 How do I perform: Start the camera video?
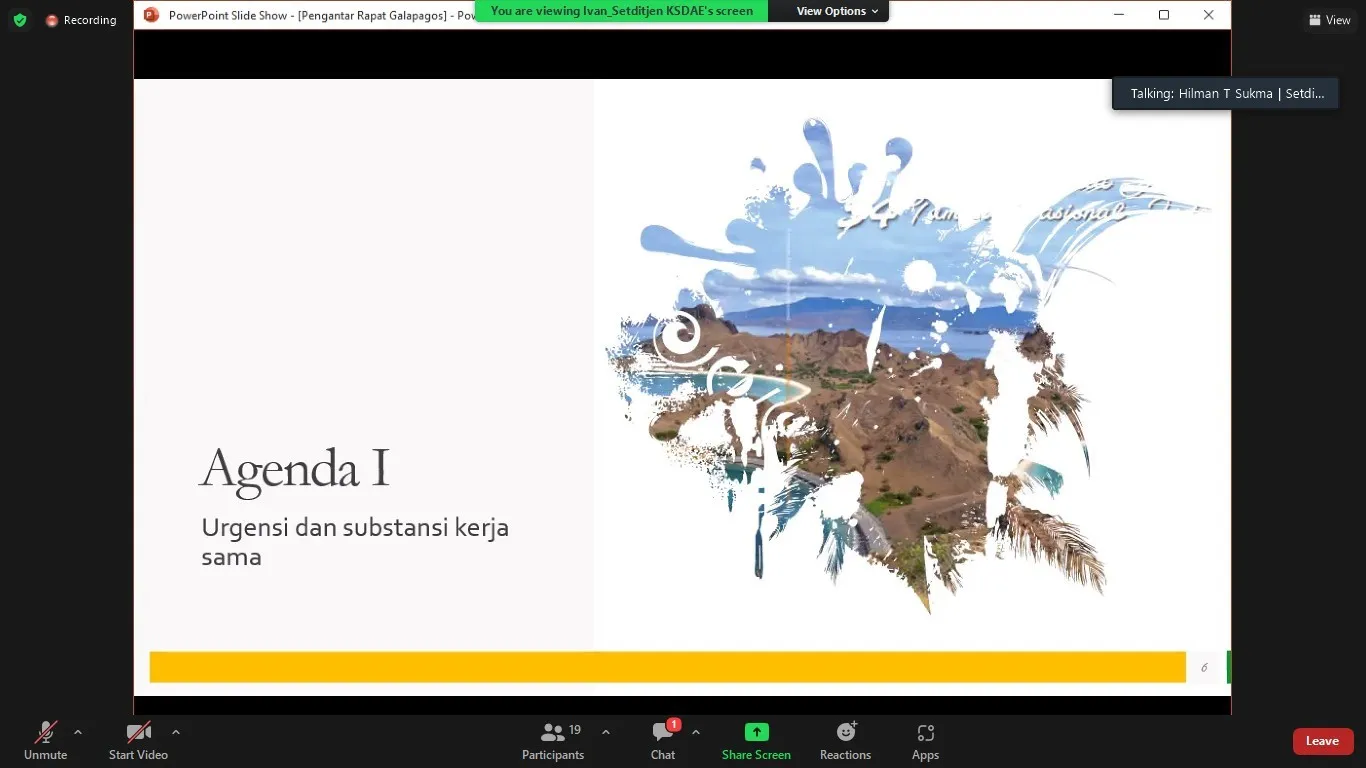click(x=138, y=740)
